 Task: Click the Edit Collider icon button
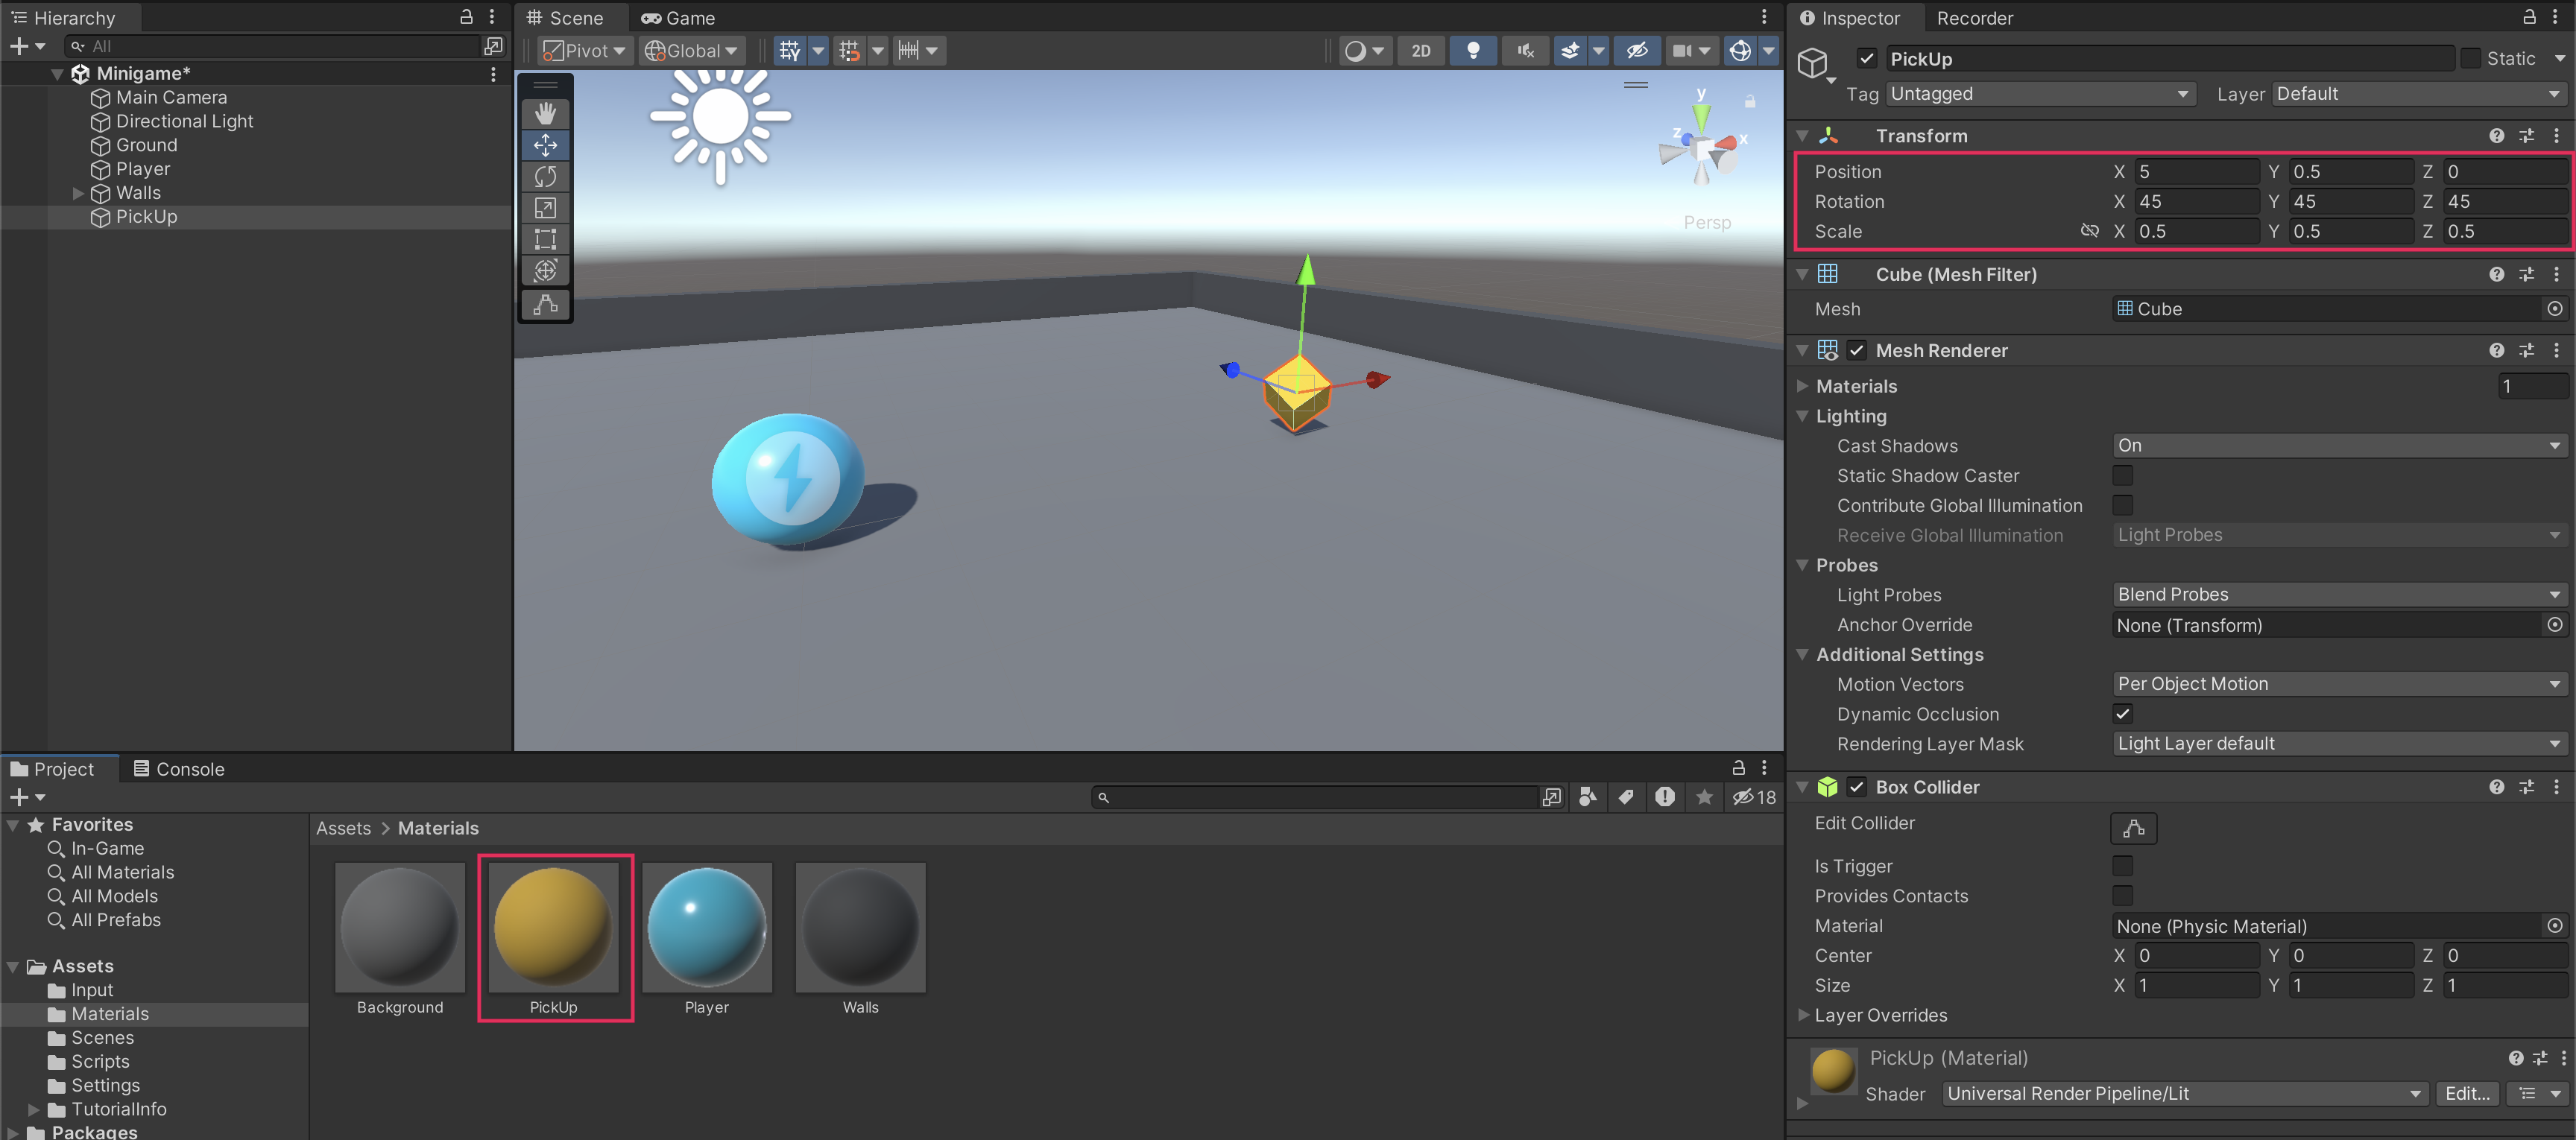2133,828
